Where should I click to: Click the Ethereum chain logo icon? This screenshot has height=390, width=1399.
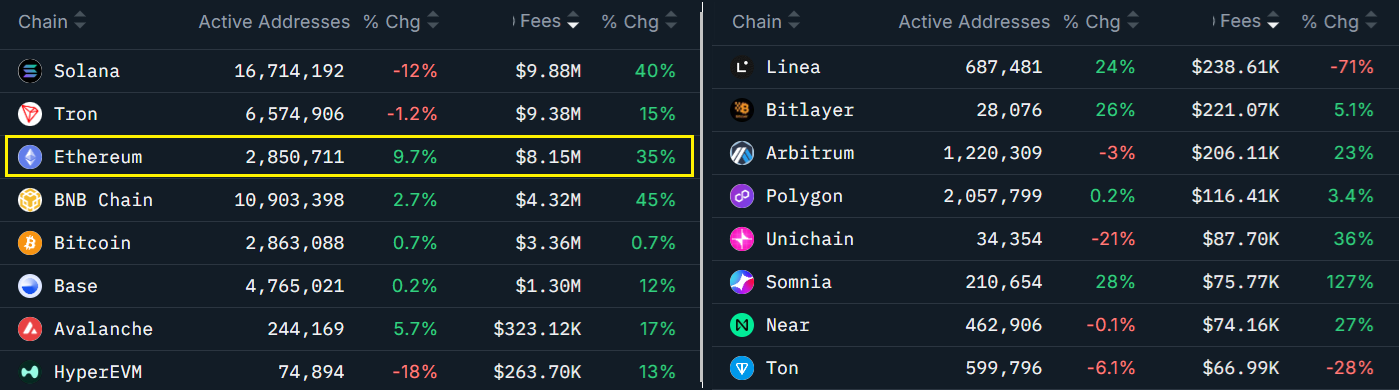[30, 157]
